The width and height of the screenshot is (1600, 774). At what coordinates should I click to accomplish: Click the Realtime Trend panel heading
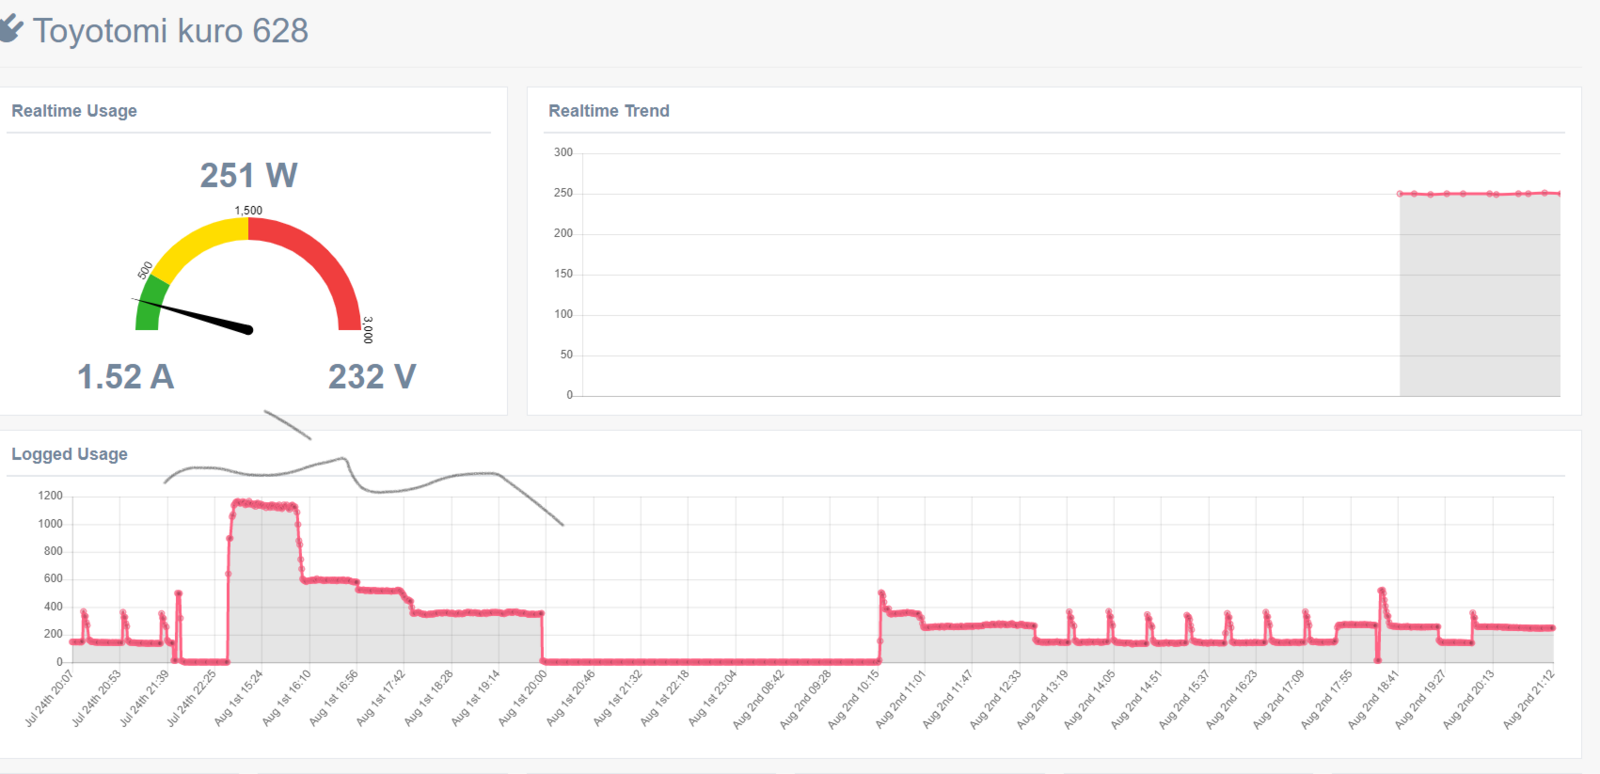[x=609, y=111]
